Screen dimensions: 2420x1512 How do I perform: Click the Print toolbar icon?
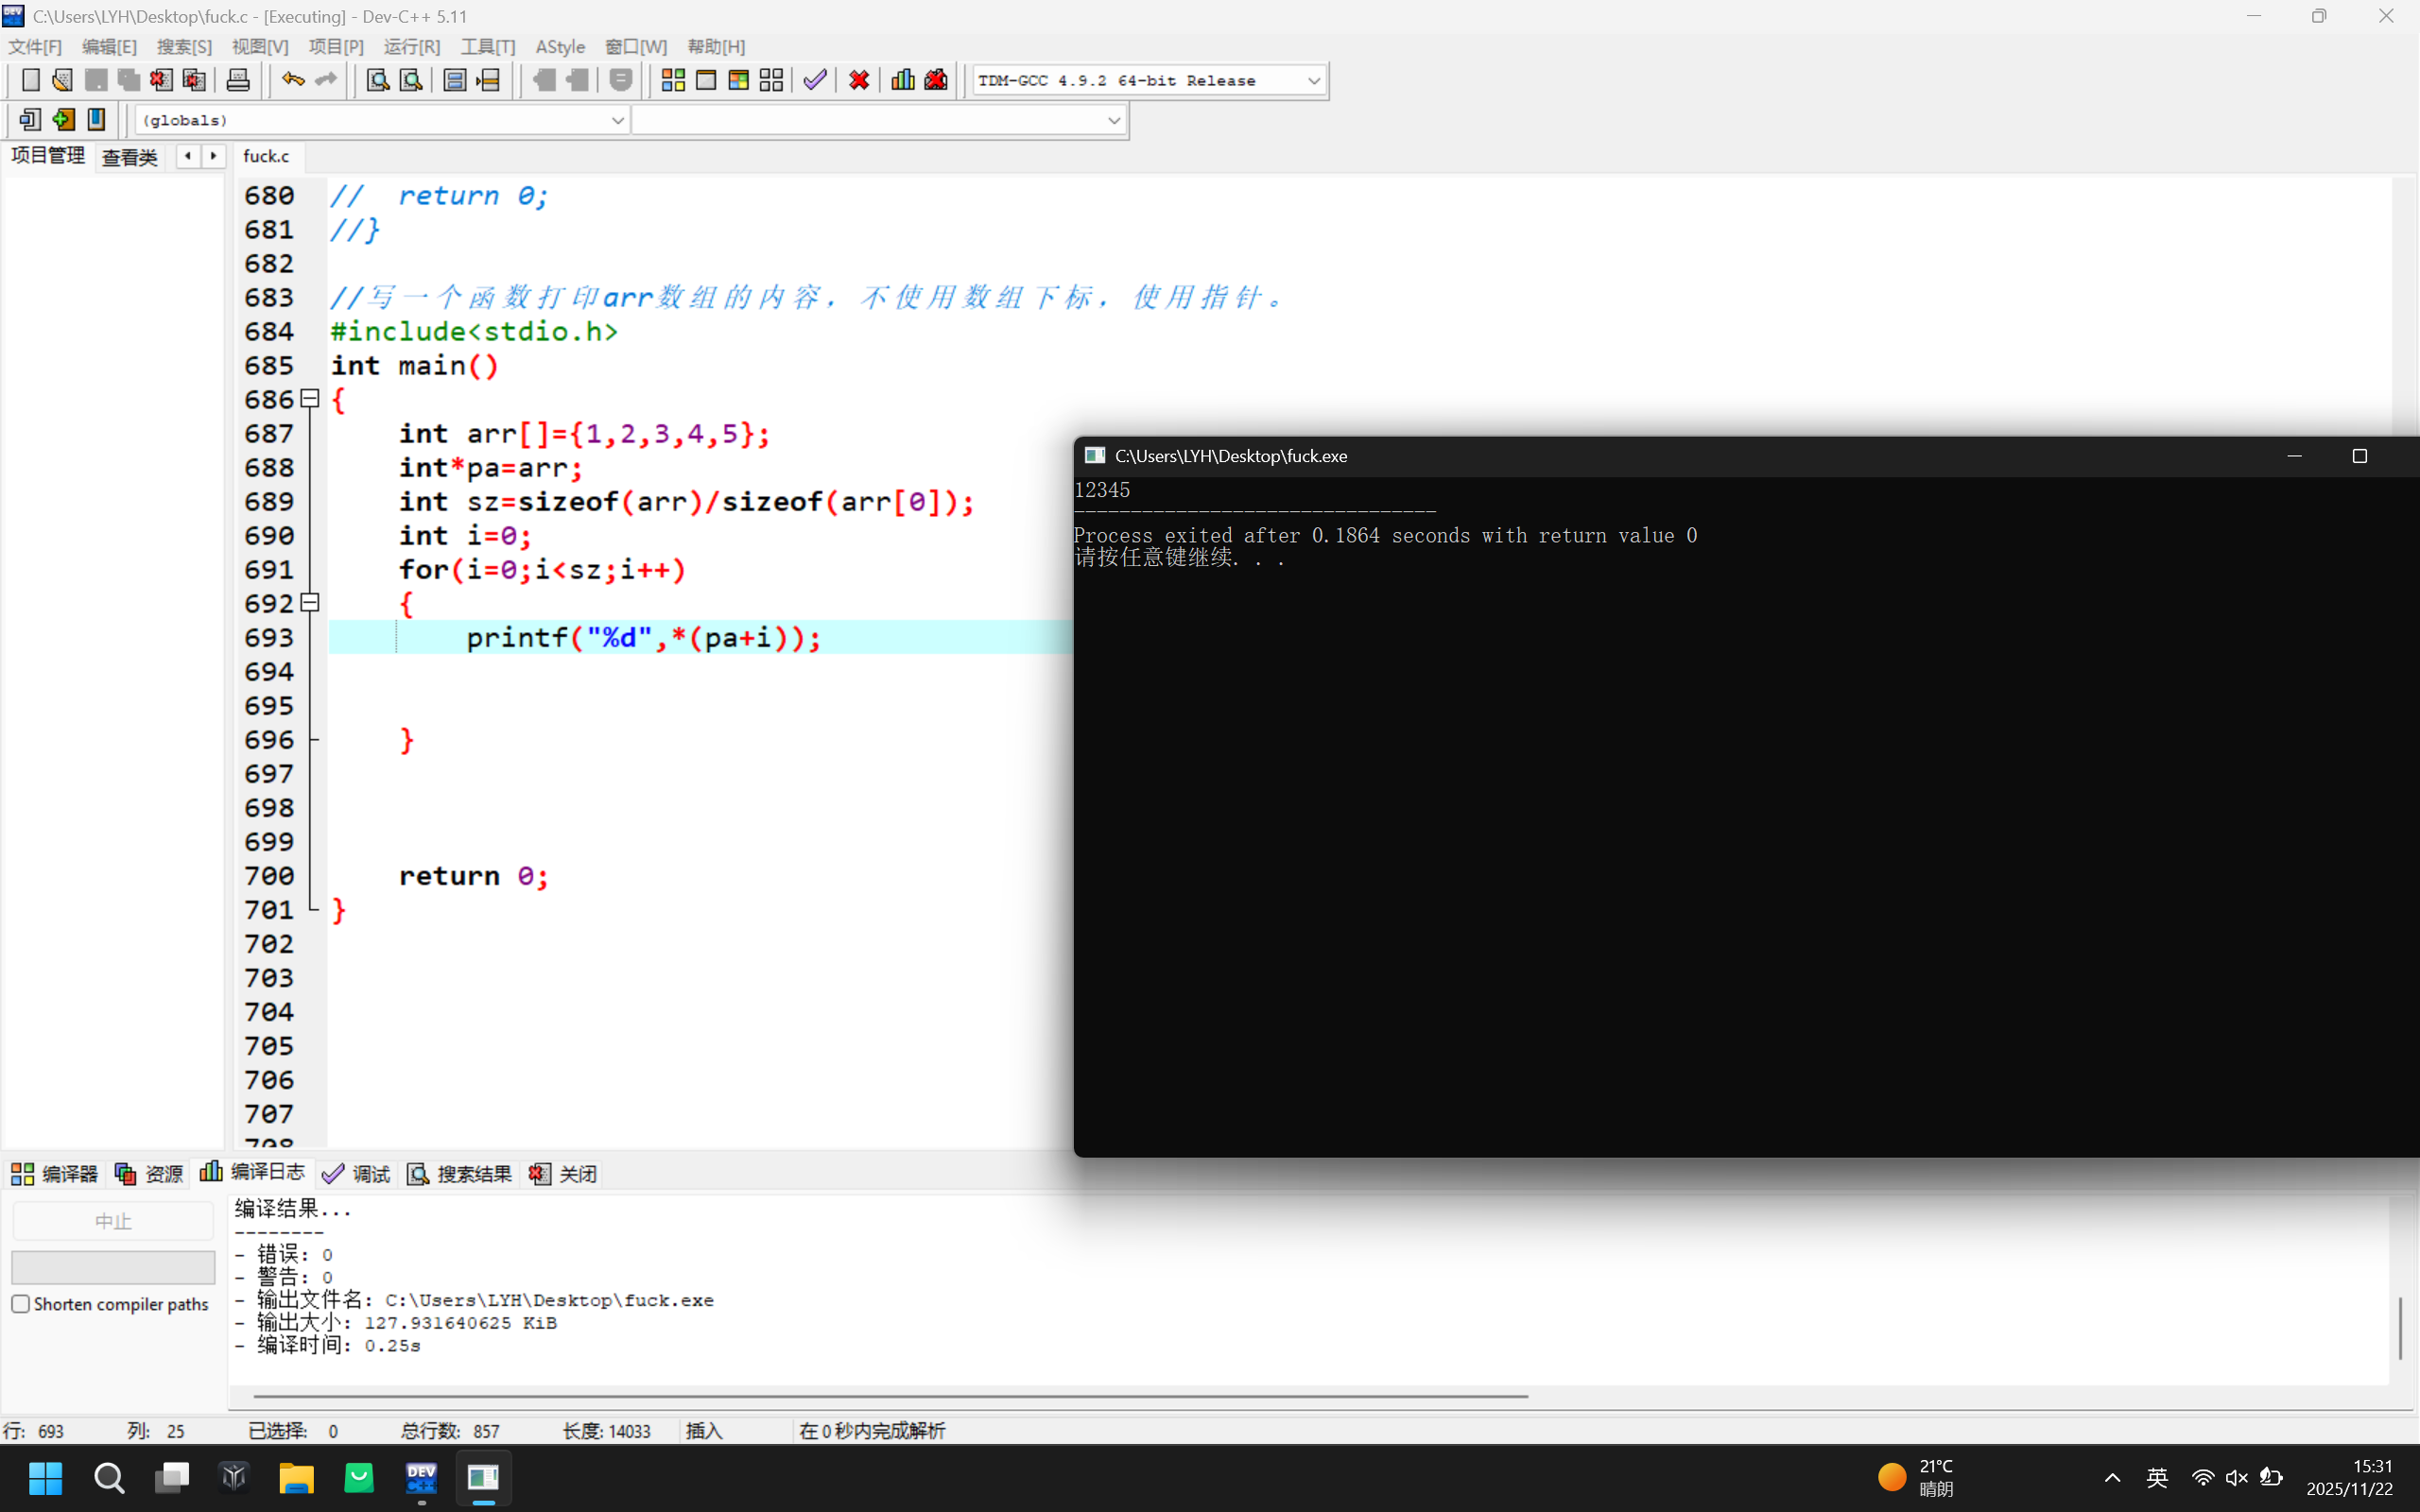[x=238, y=80]
